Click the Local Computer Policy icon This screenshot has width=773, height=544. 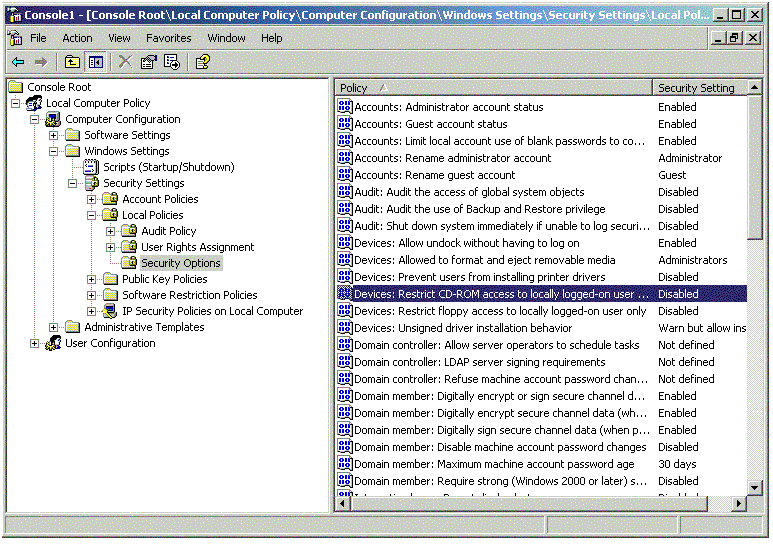pos(34,103)
